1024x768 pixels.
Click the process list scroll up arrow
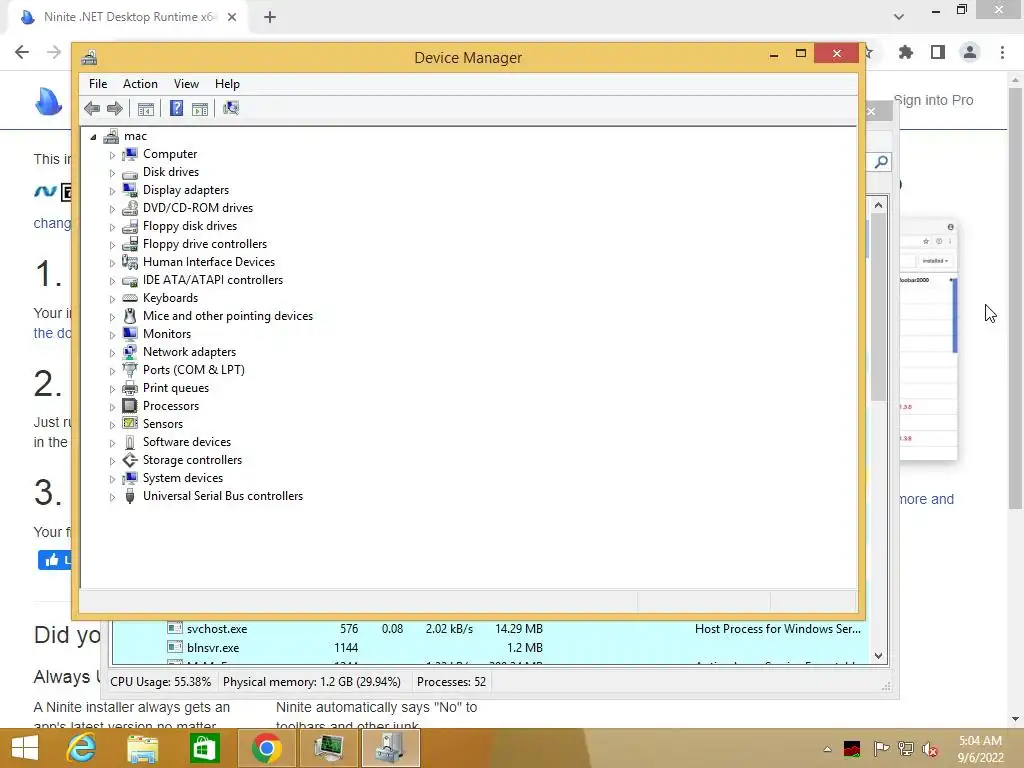(x=878, y=205)
